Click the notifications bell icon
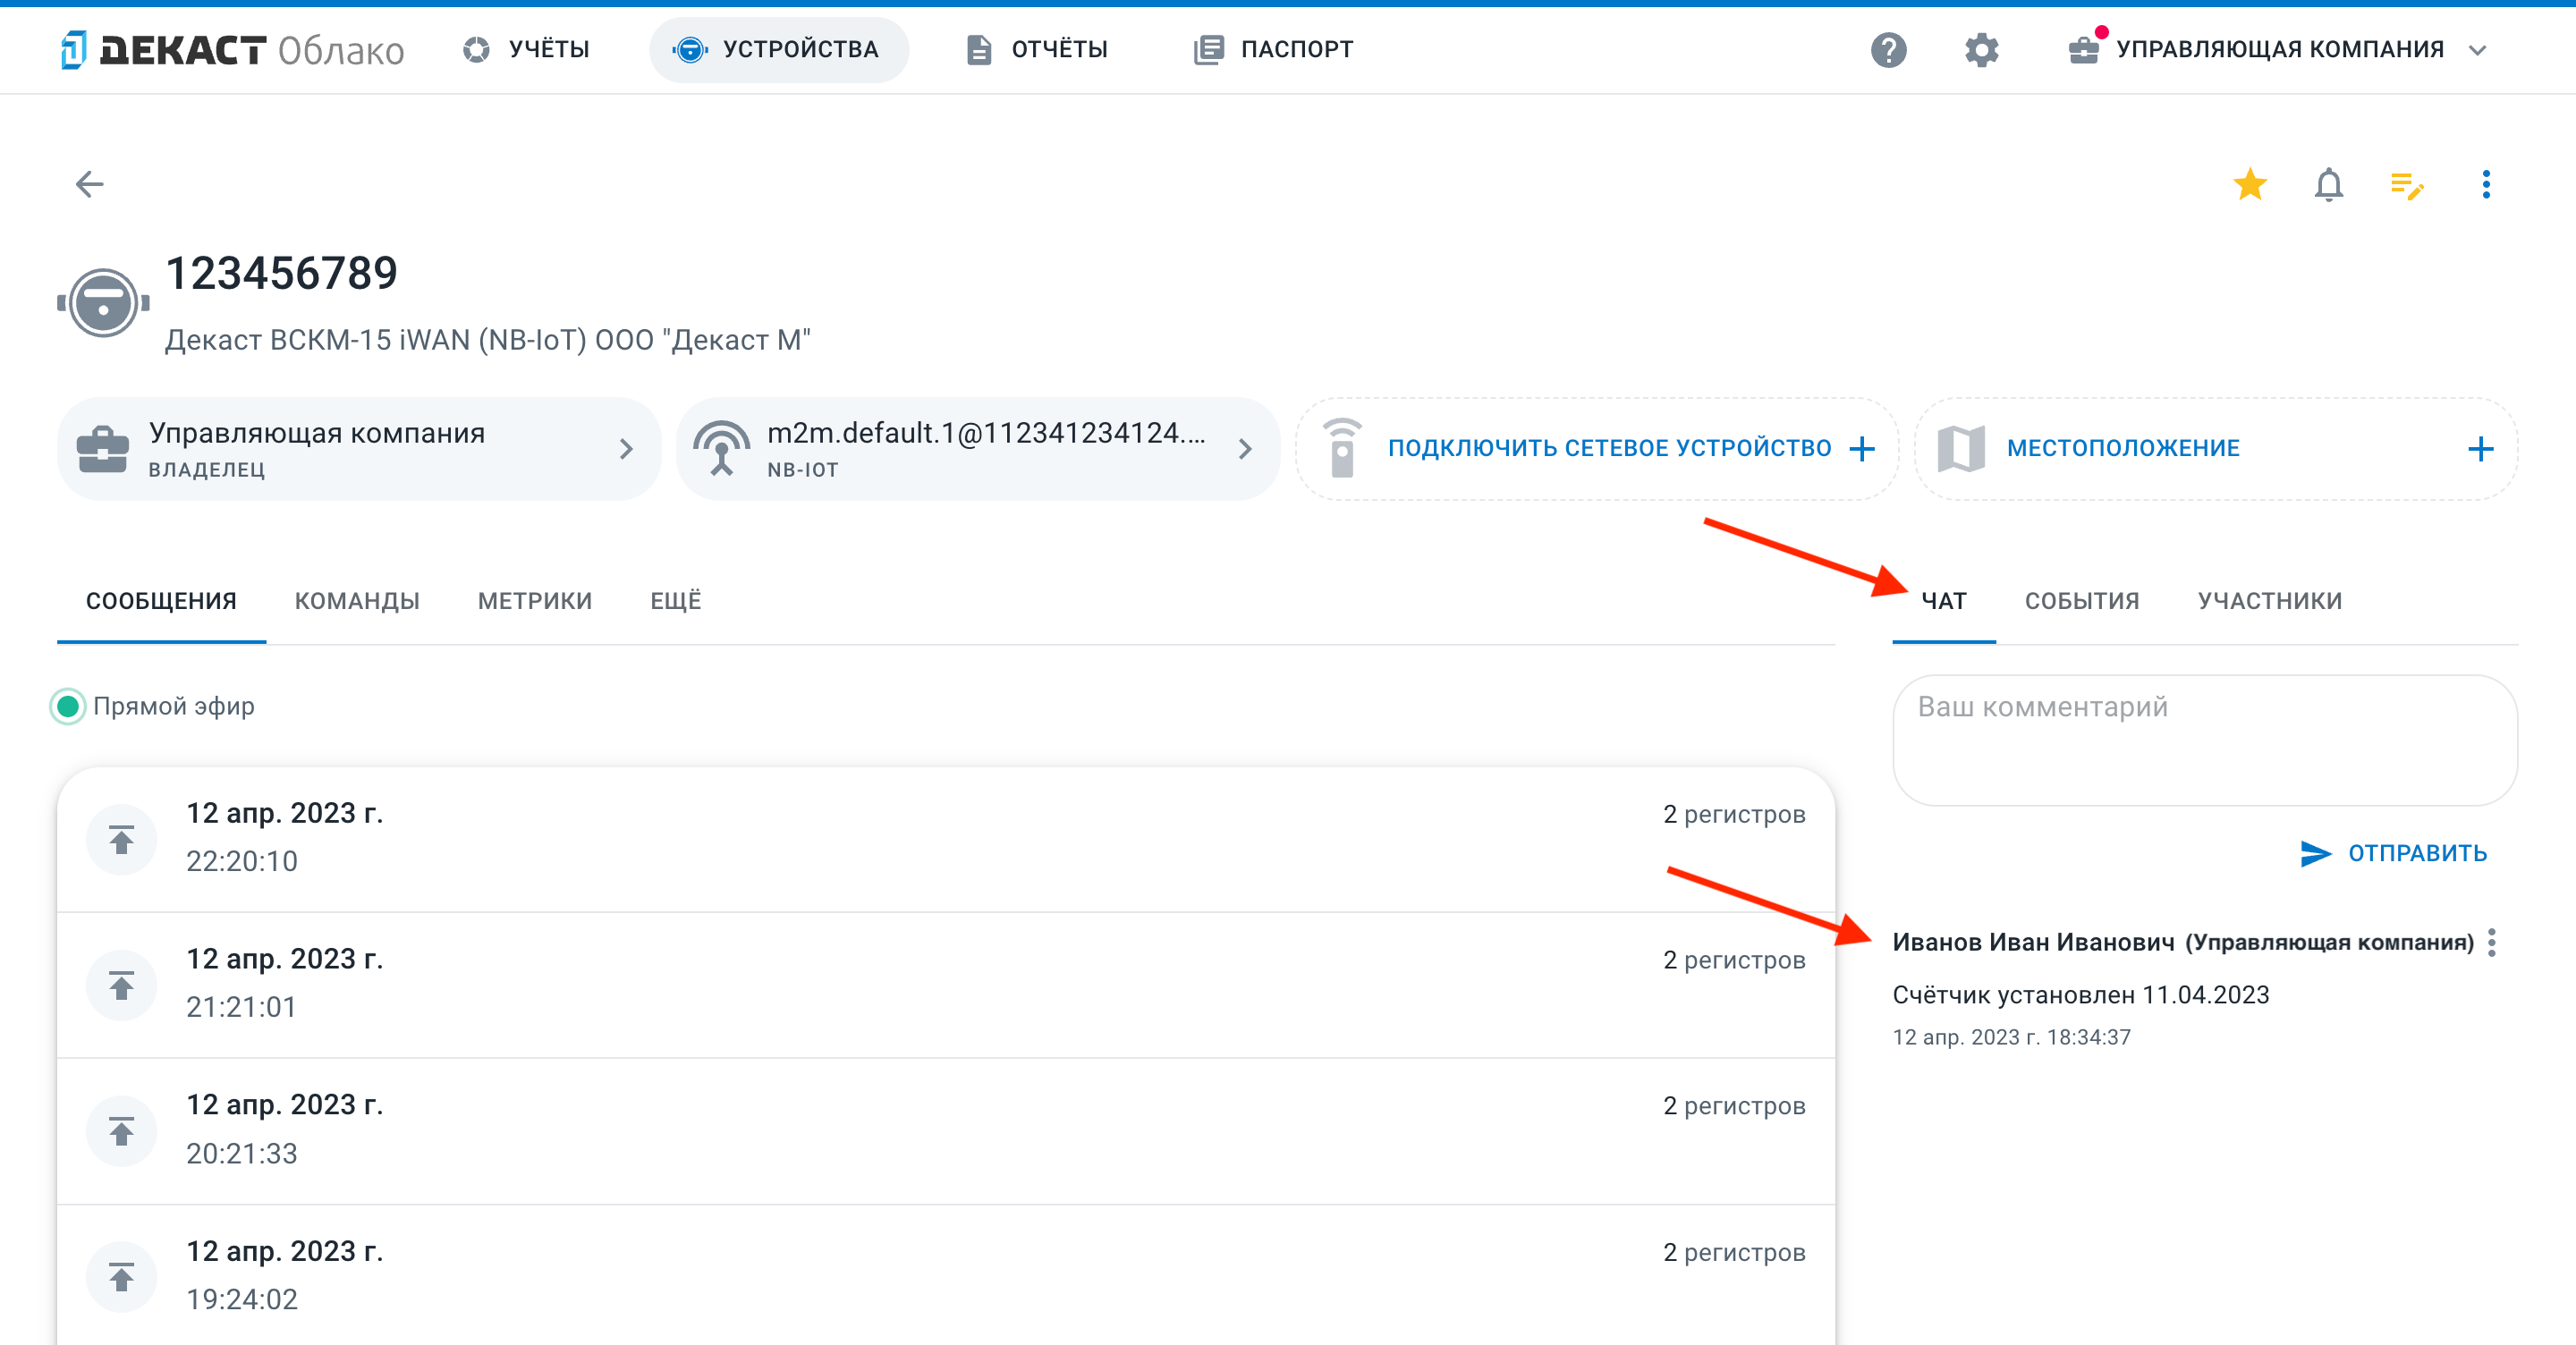 (2329, 184)
